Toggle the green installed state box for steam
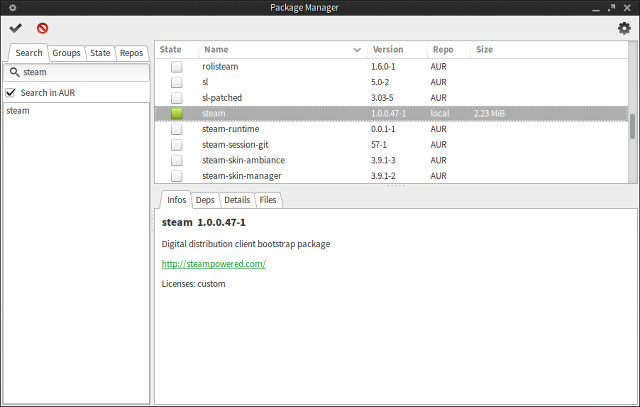The width and height of the screenshot is (640, 407). tap(177, 113)
